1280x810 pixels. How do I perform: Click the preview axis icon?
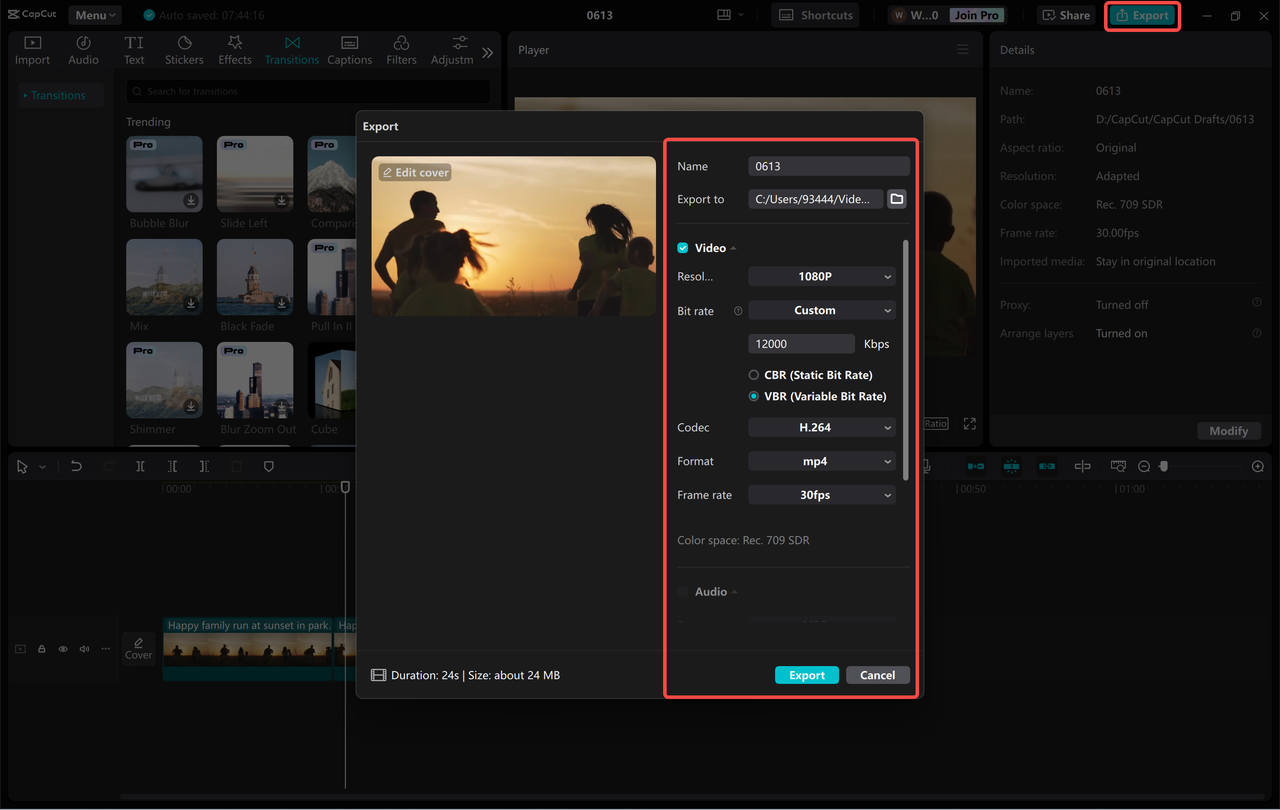point(1082,466)
